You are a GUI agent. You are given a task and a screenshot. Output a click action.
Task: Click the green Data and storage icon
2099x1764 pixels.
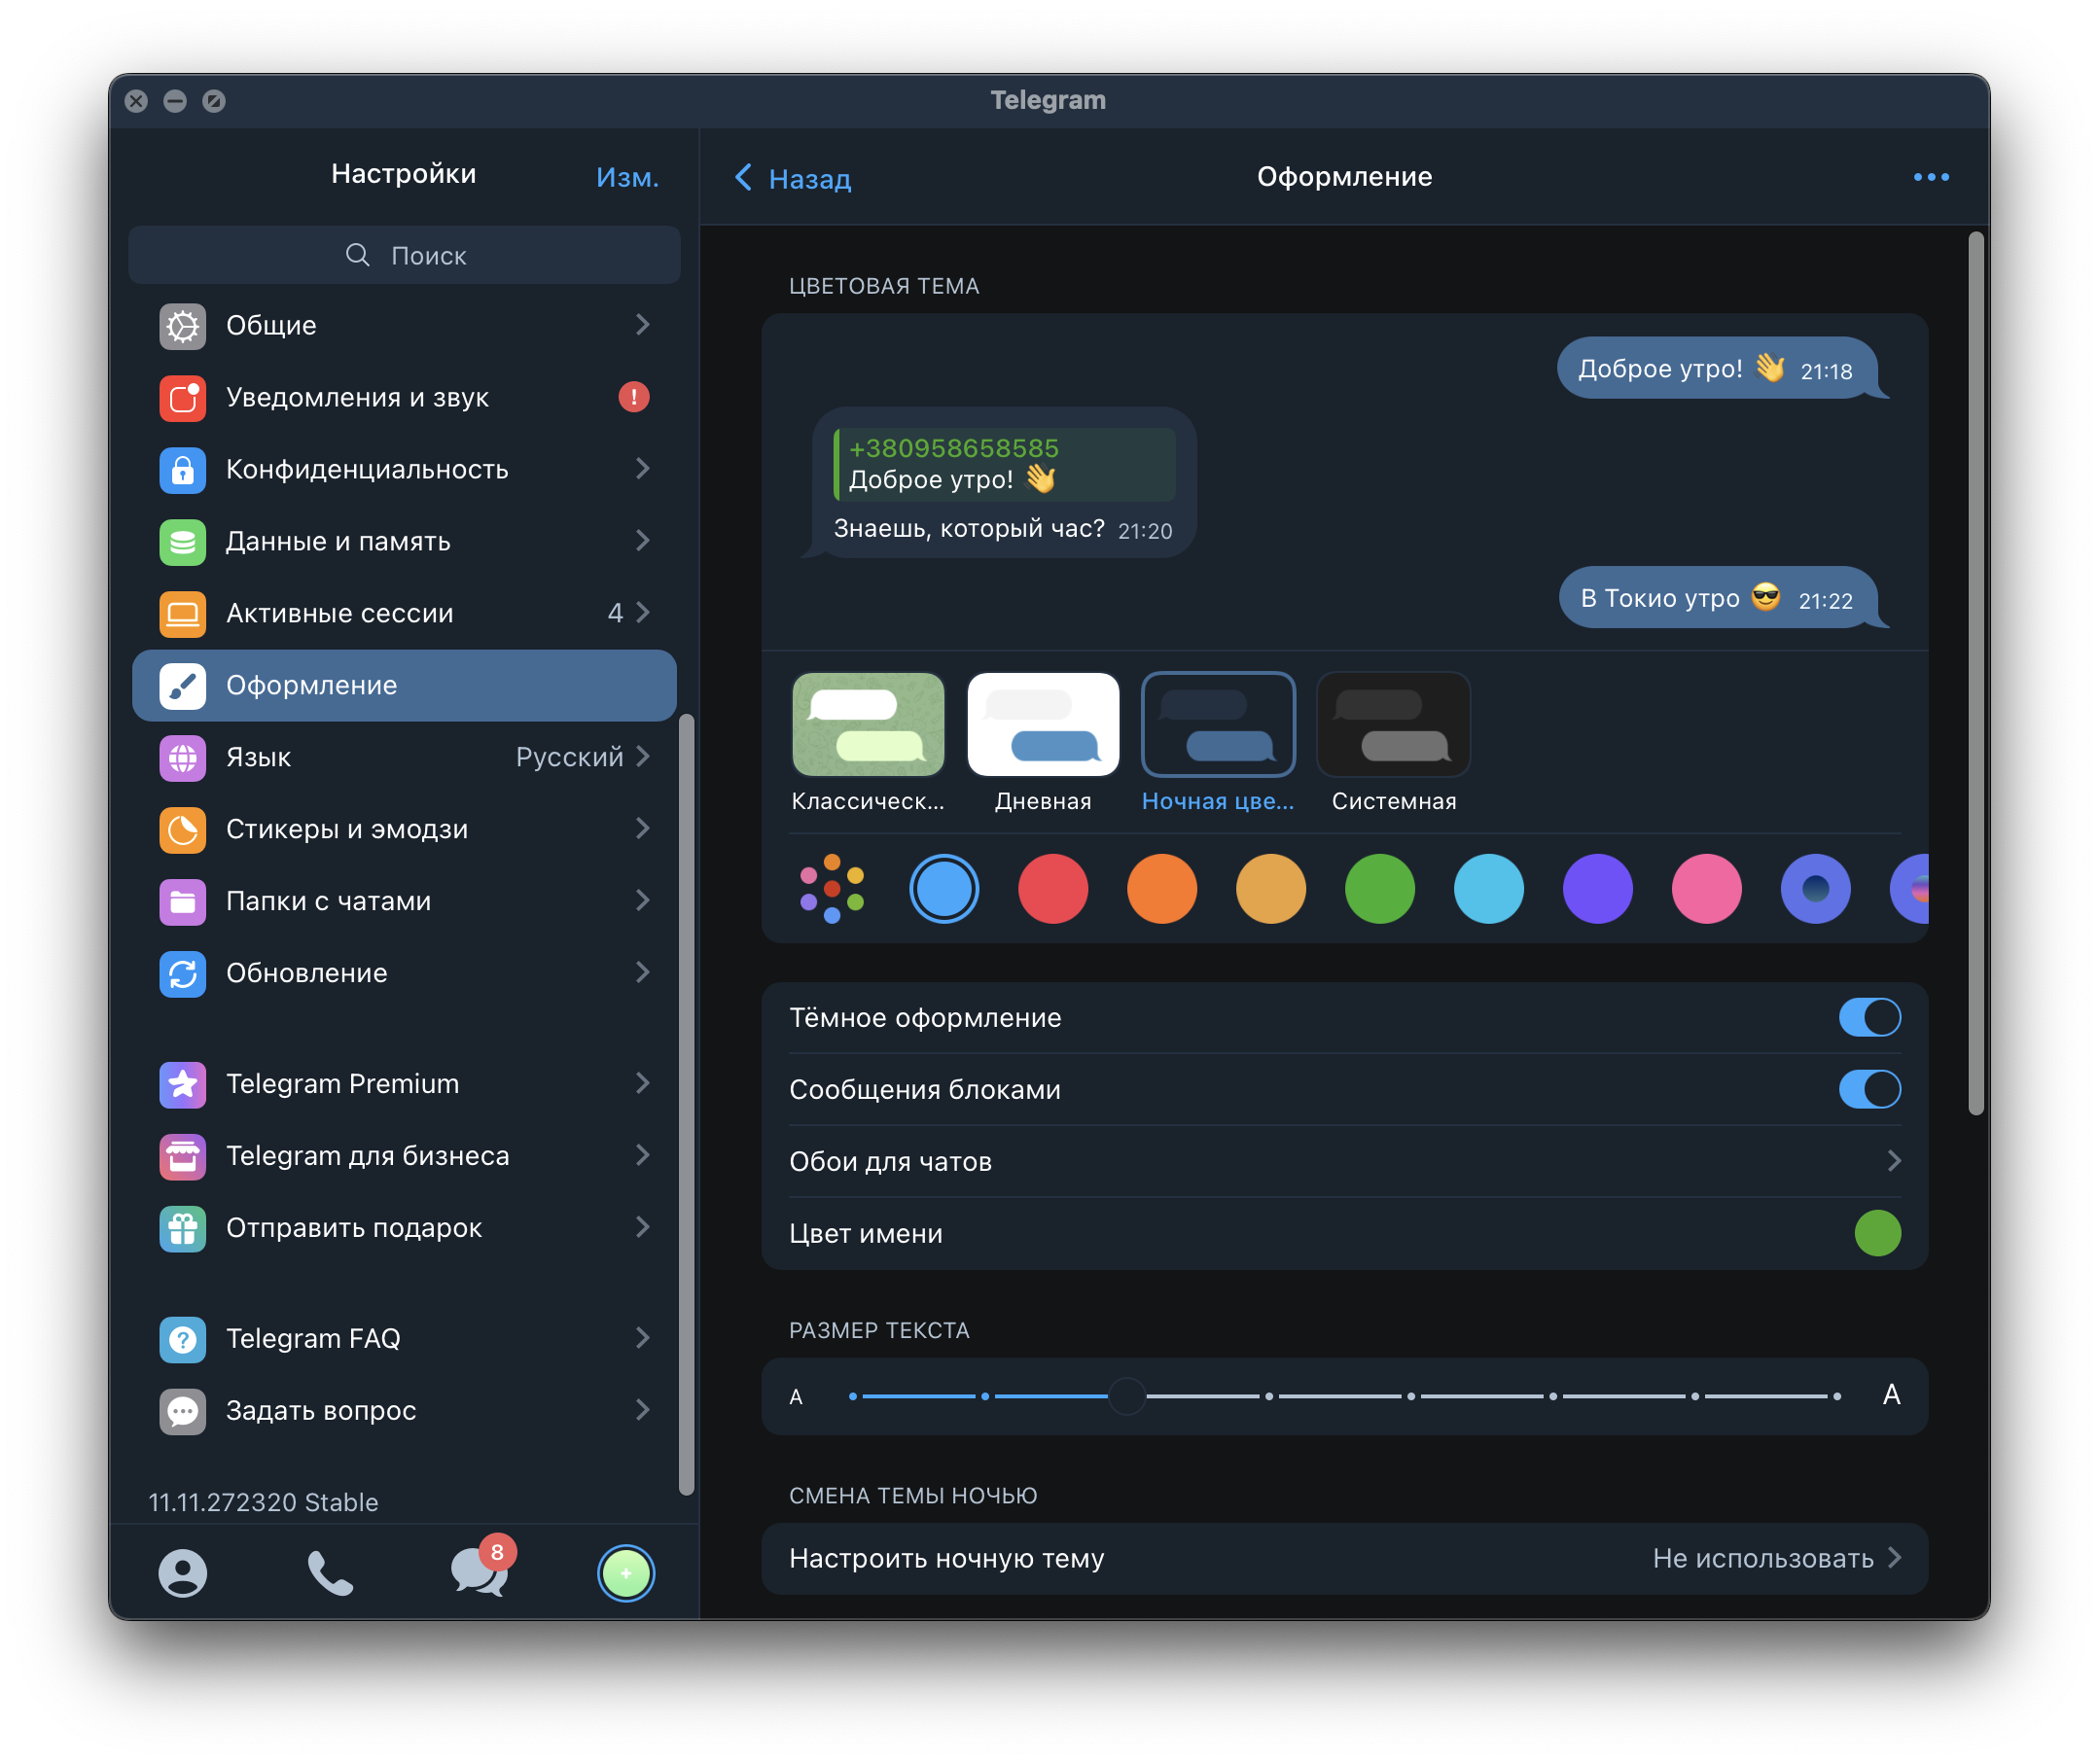182,542
